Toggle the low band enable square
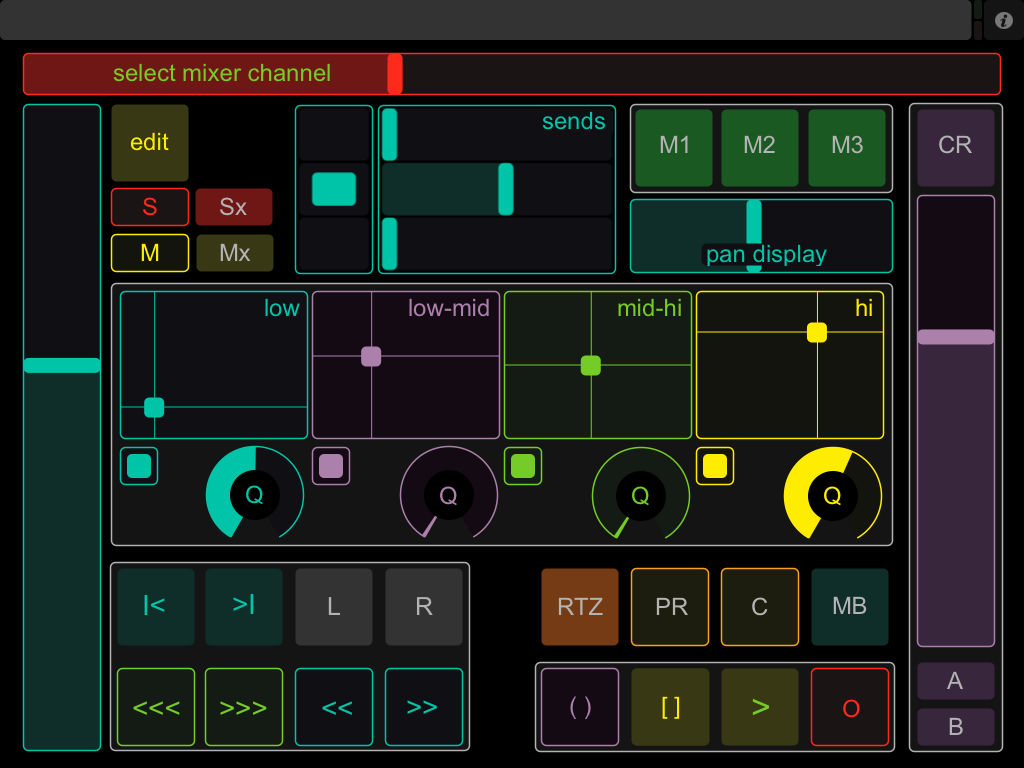 (x=139, y=466)
